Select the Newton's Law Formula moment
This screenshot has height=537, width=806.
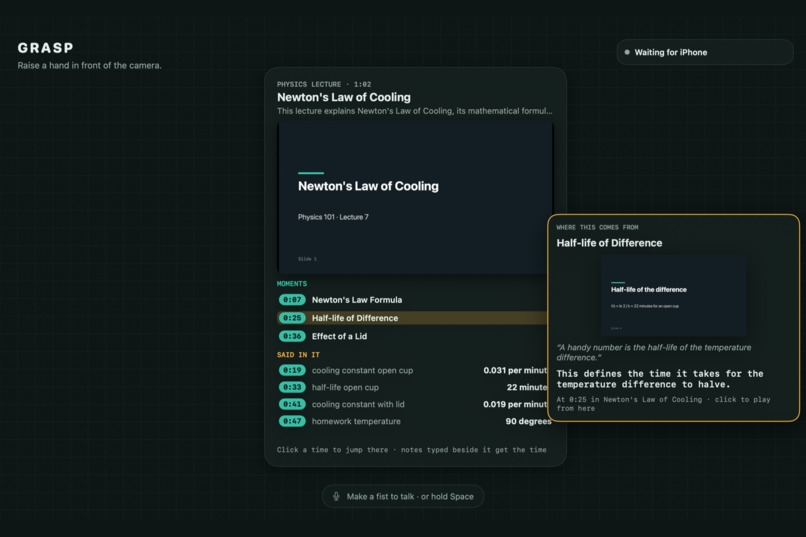pos(357,300)
